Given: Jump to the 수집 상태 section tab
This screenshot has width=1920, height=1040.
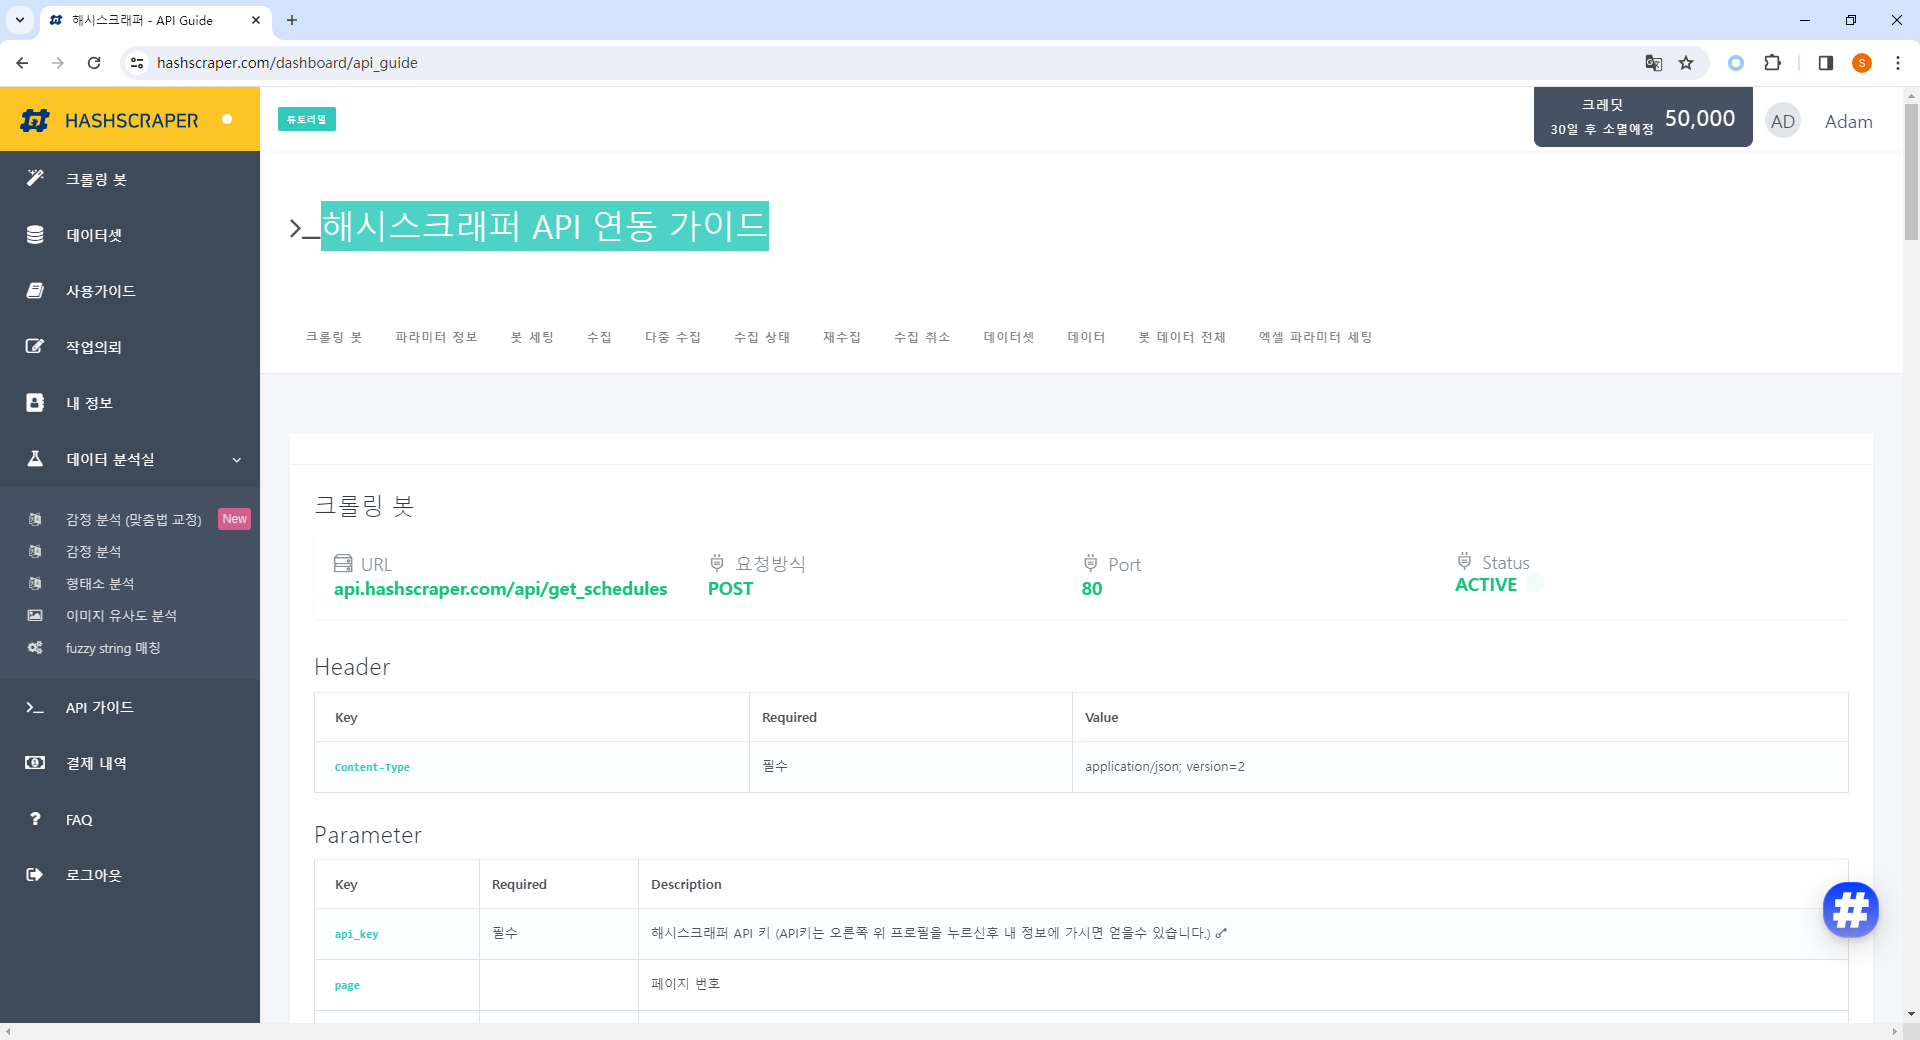Looking at the screenshot, I should click(762, 337).
